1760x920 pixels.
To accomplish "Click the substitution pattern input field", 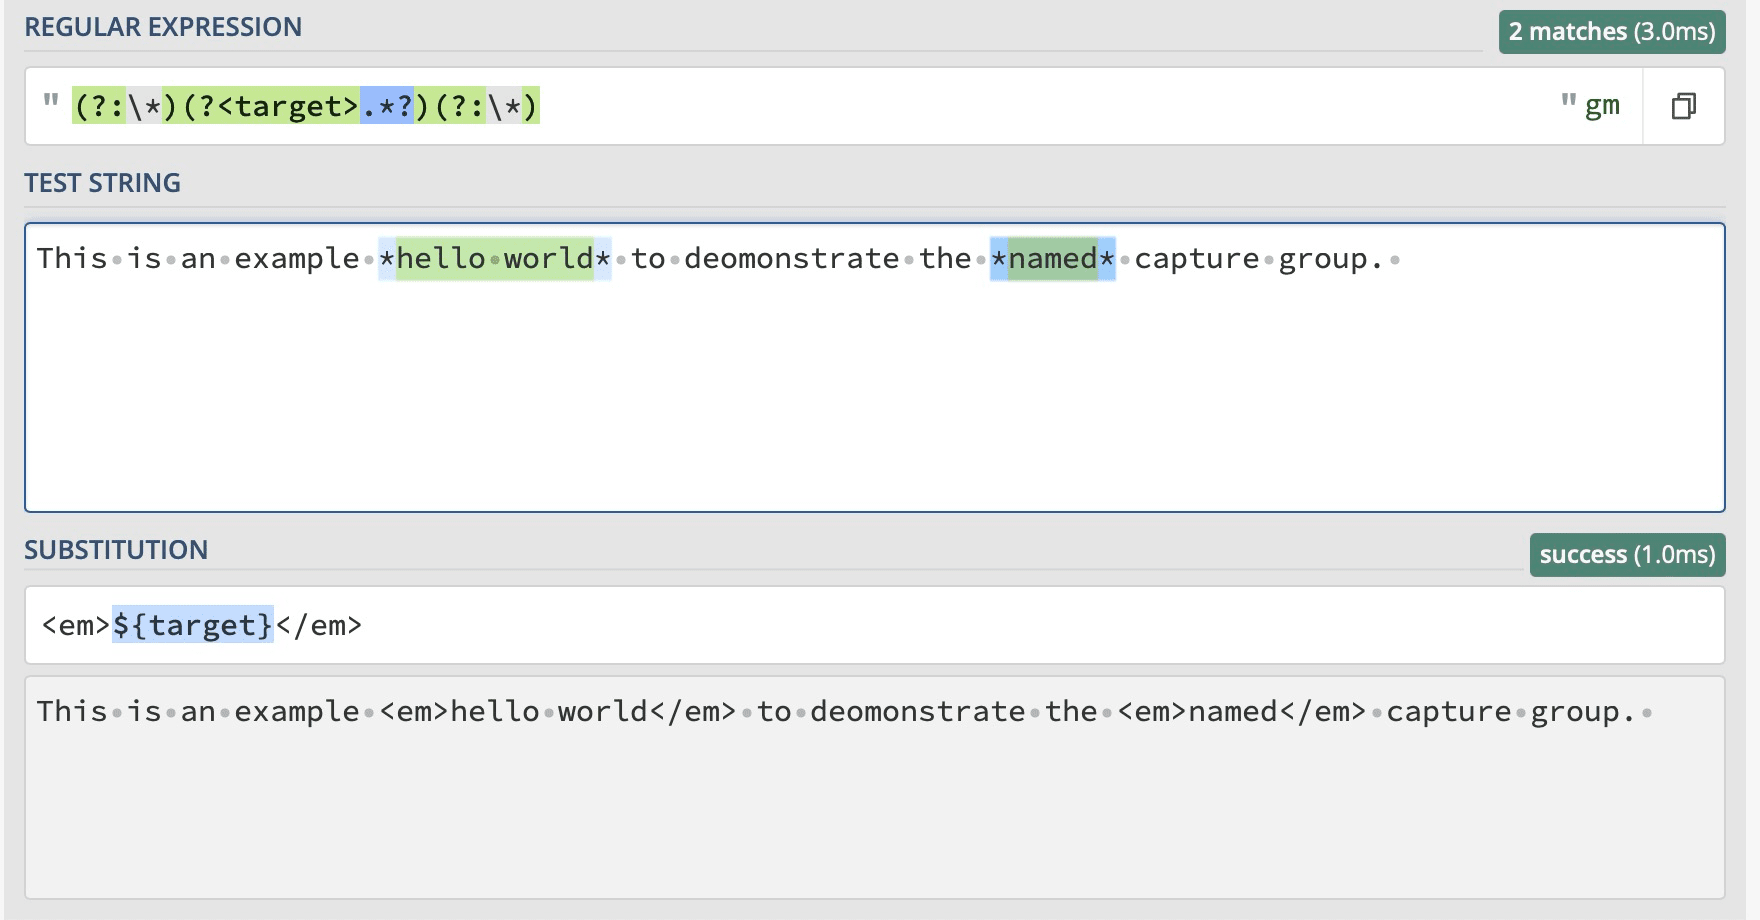I will [x=875, y=625].
